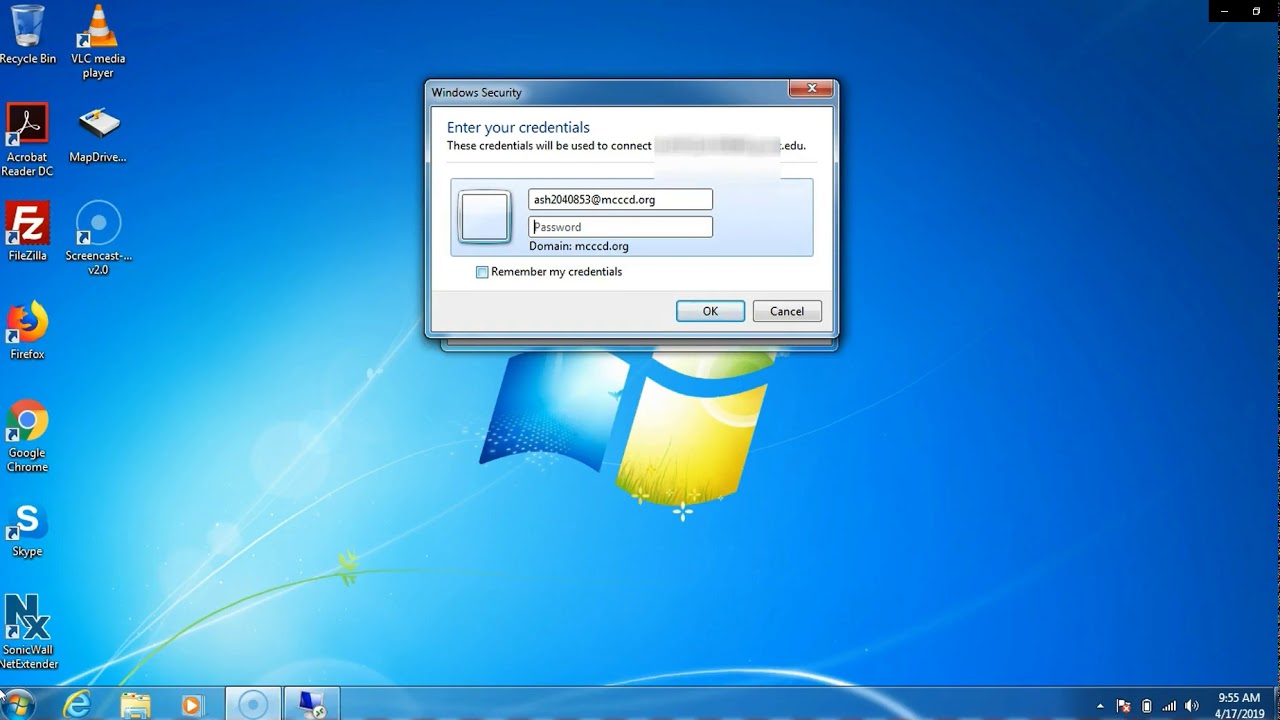Viewport: 1280px width, 720px height.
Task: Open the taskbar clock showing 9:55 AM
Action: 1239,705
